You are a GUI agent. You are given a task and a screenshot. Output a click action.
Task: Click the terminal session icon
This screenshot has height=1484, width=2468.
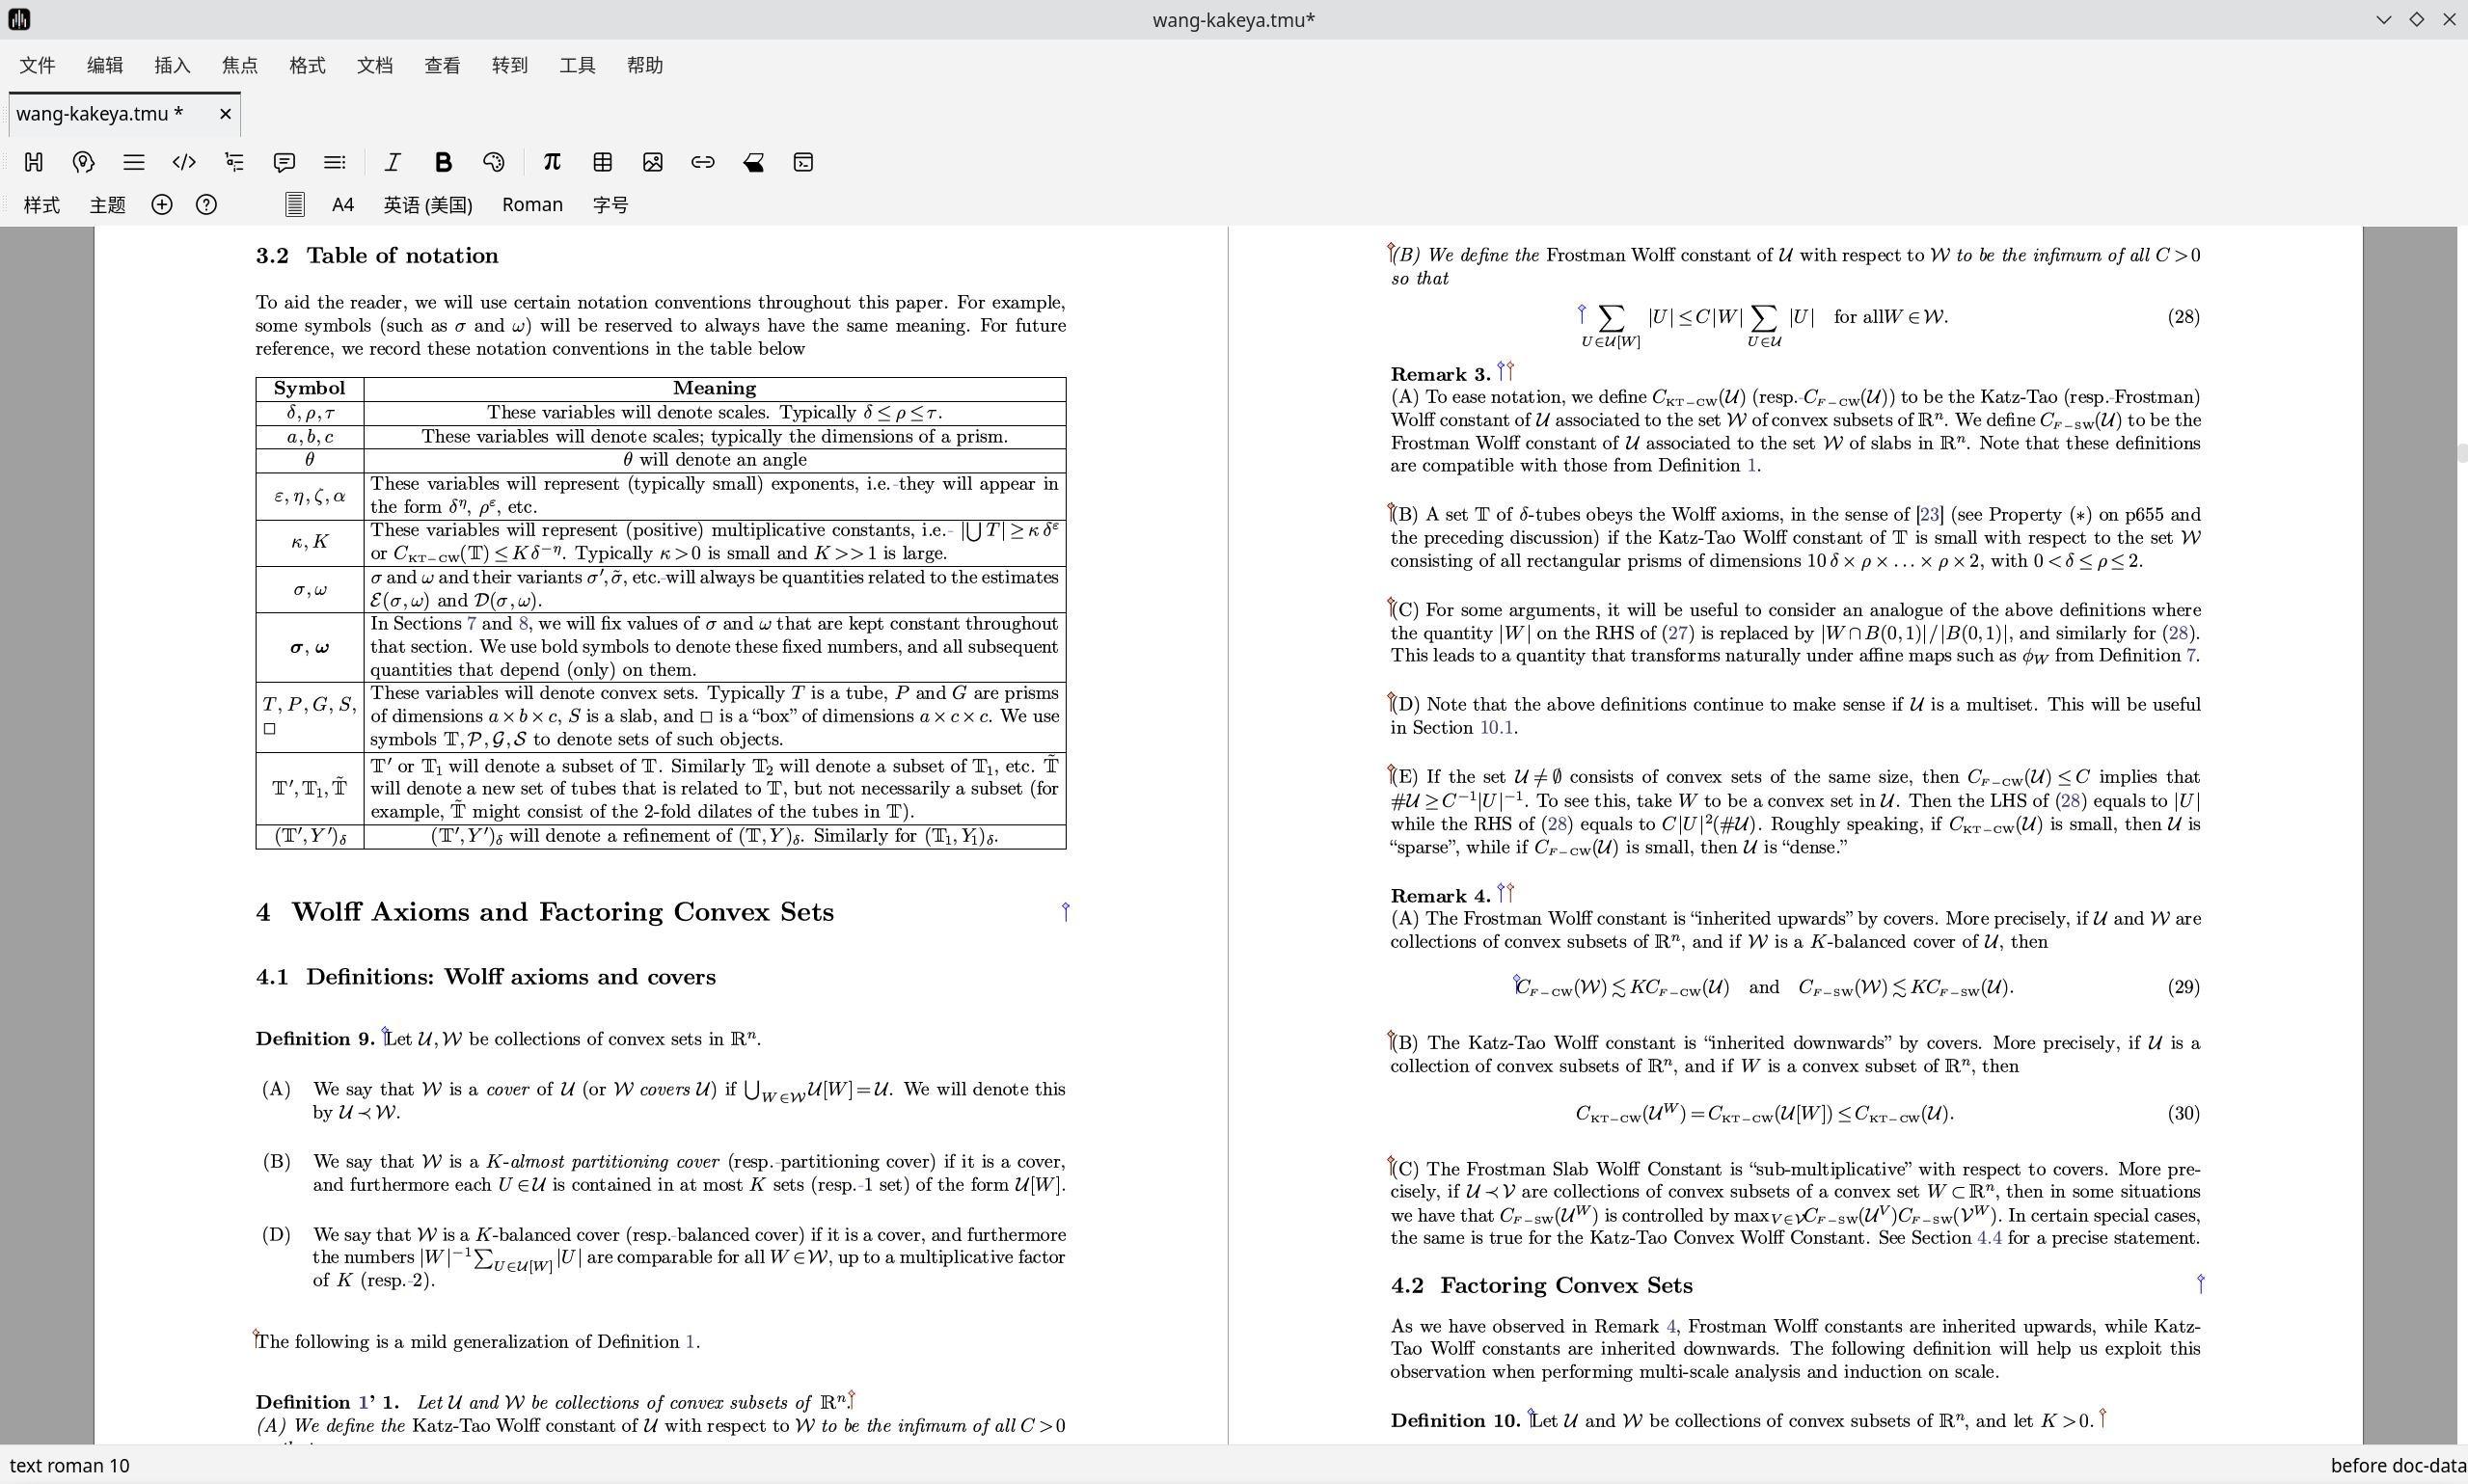click(x=803, y=162)
